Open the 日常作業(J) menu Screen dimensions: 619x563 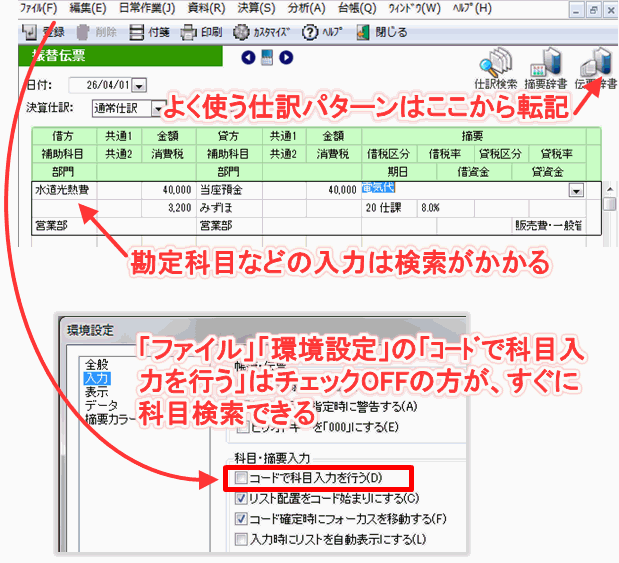[147, 8]
